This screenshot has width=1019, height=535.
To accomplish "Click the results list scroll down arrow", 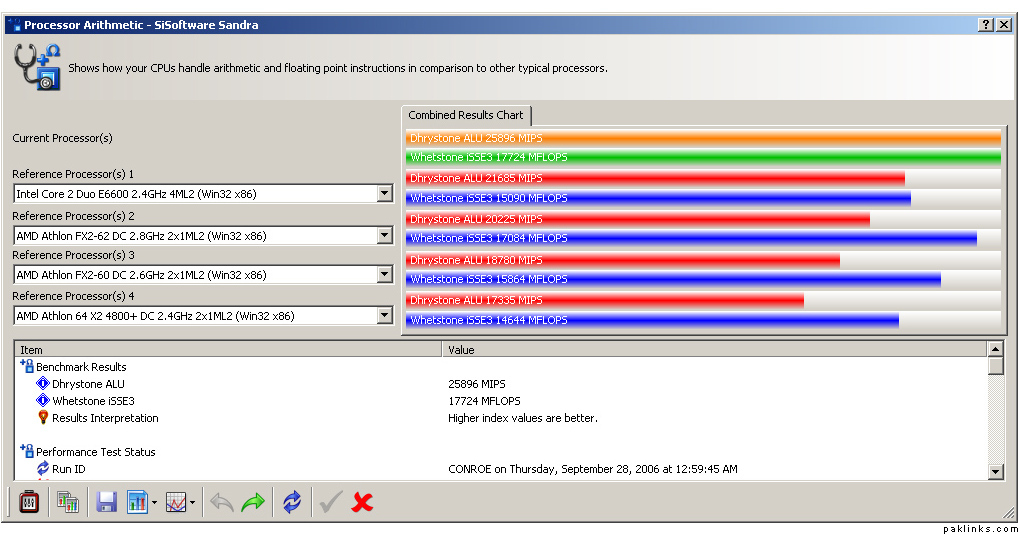I will 995,472.
